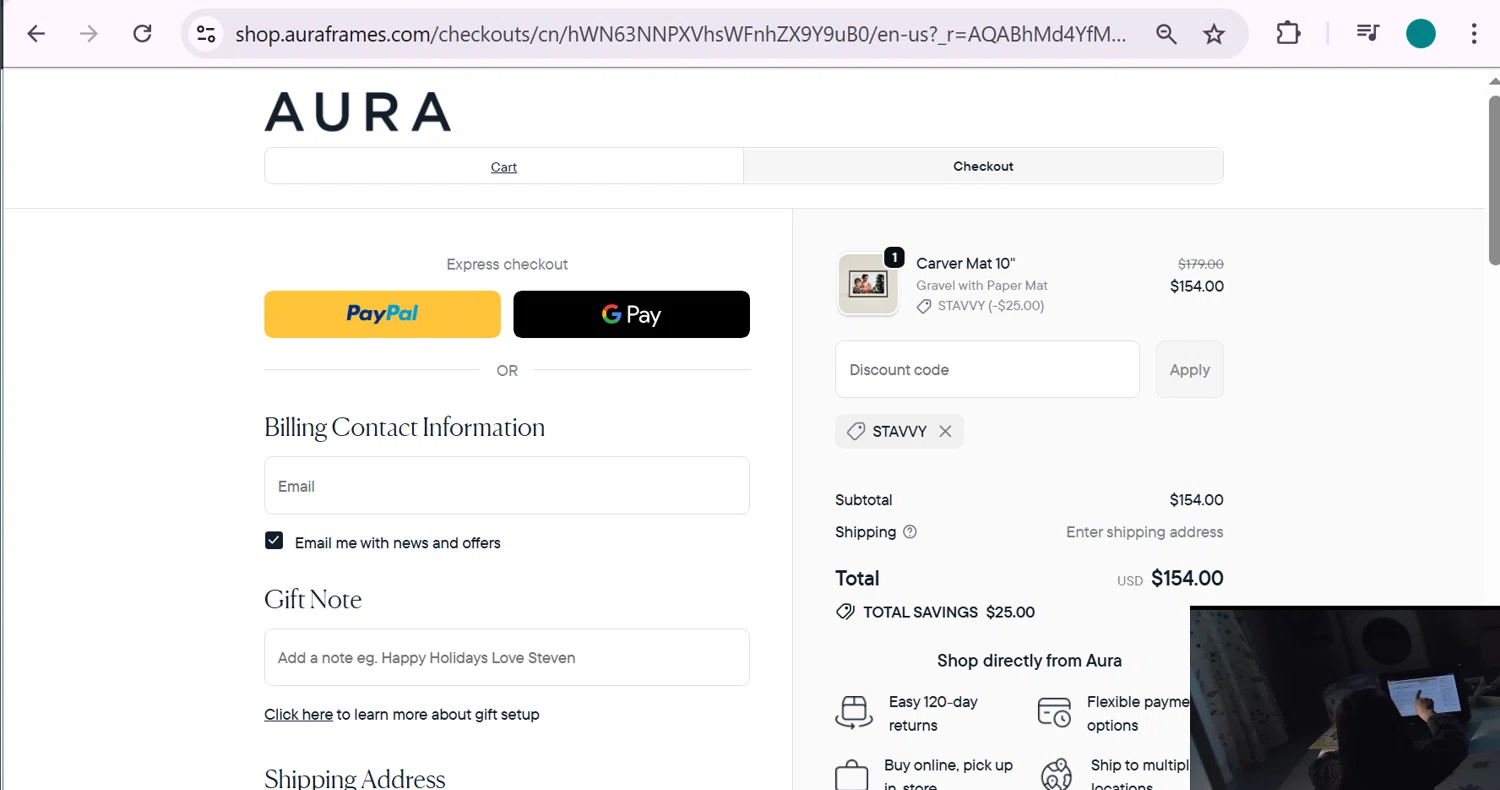The height and width of the screenshot is (790, 1500).
Task: Click the Gravel with Paper Mat variant text
Action: point(982,285)
